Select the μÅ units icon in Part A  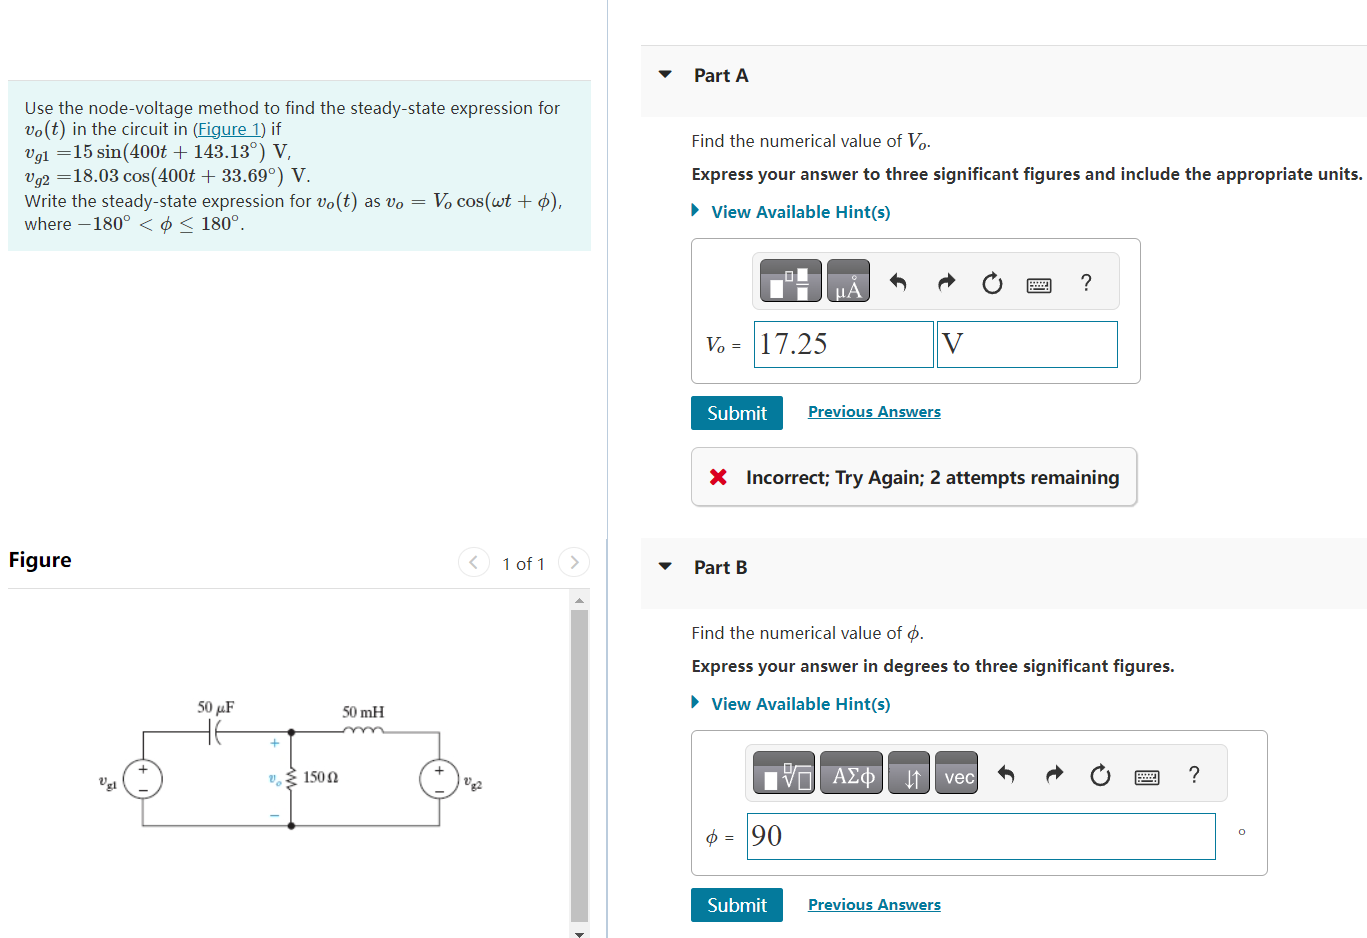coord(848,280)
